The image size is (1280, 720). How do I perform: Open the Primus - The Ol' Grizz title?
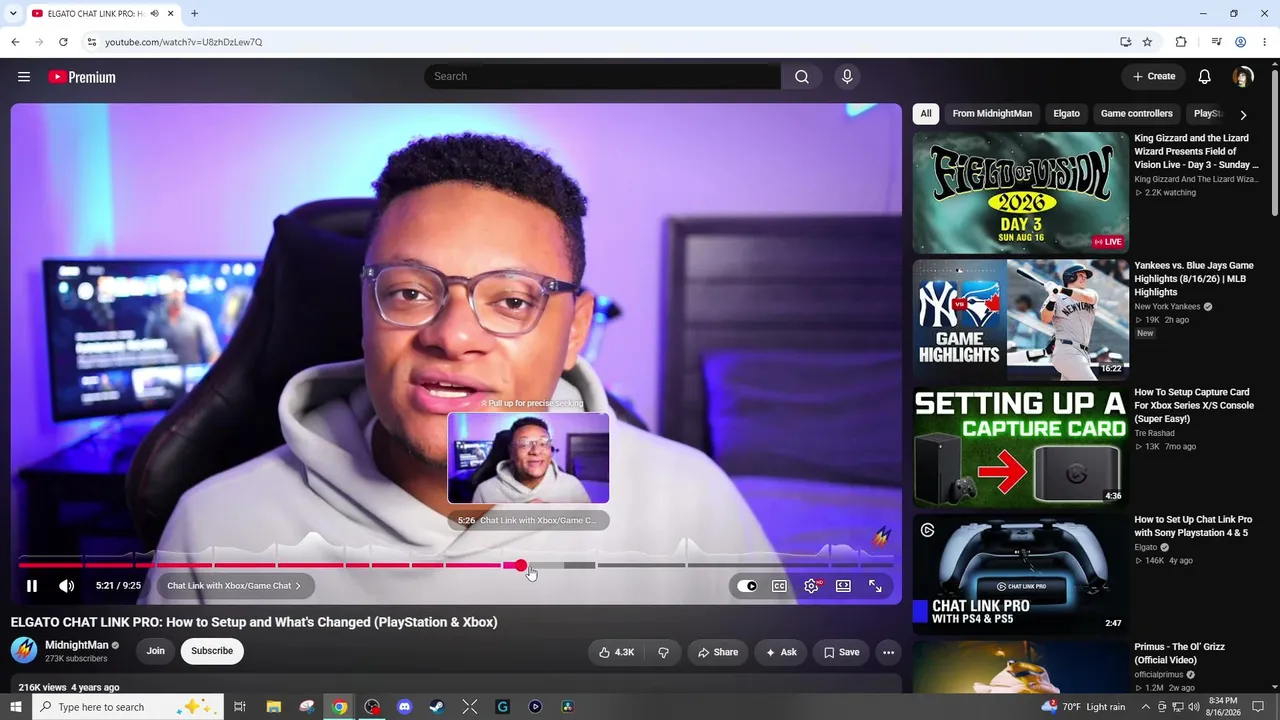tap(1179, 653)
